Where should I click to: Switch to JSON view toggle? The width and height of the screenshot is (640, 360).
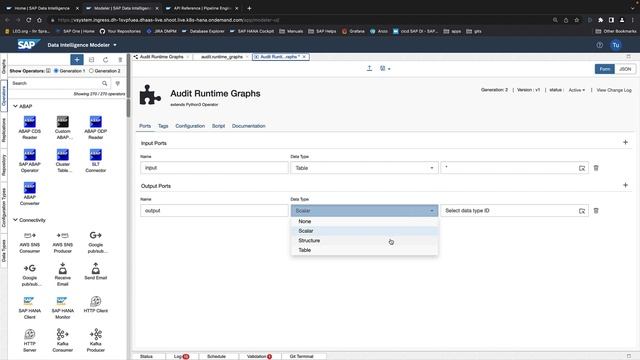(x=625, y=69)
